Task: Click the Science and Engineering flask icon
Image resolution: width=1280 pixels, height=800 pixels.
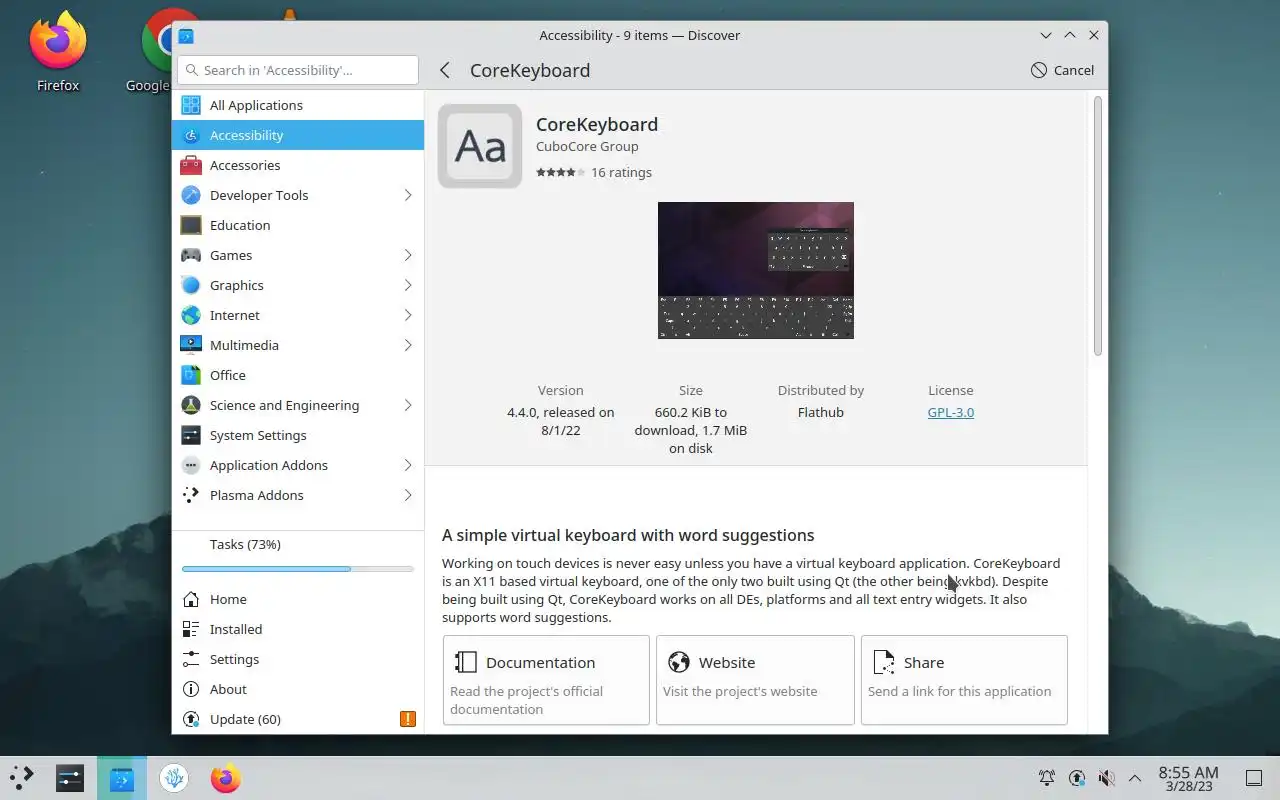Action: [190, 405]
